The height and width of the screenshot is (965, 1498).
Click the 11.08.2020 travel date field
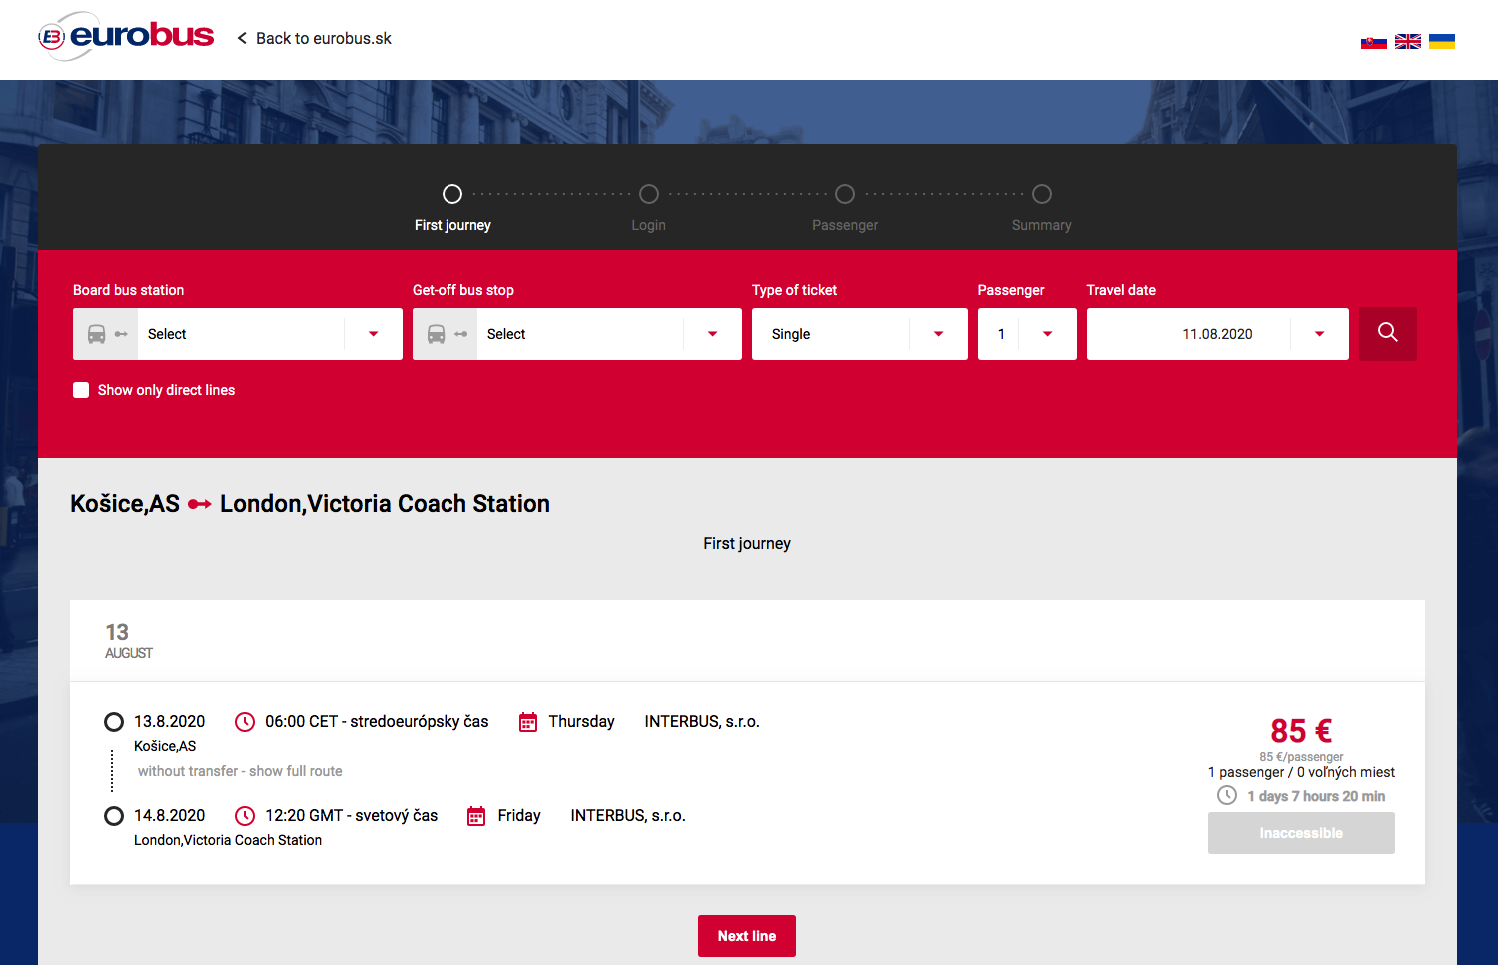1217,334
